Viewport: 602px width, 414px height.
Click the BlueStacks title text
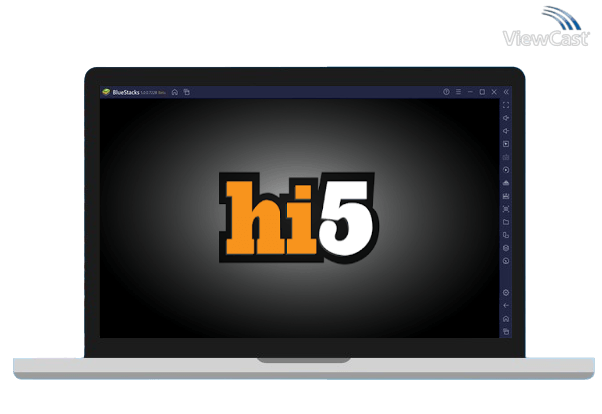126,92
